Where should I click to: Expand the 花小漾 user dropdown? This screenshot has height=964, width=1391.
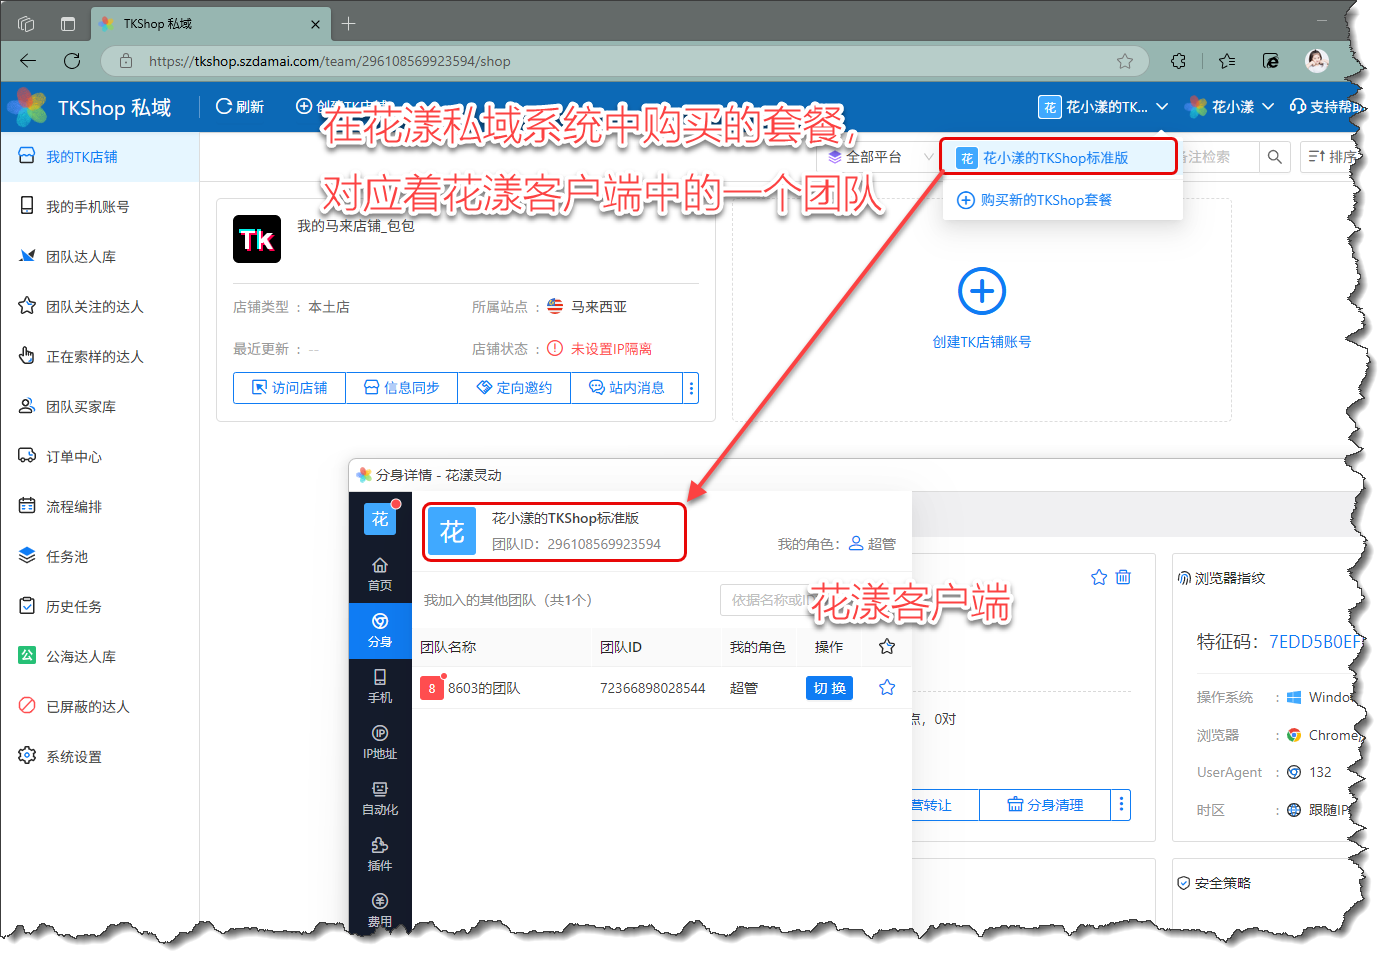[1230, 107]
